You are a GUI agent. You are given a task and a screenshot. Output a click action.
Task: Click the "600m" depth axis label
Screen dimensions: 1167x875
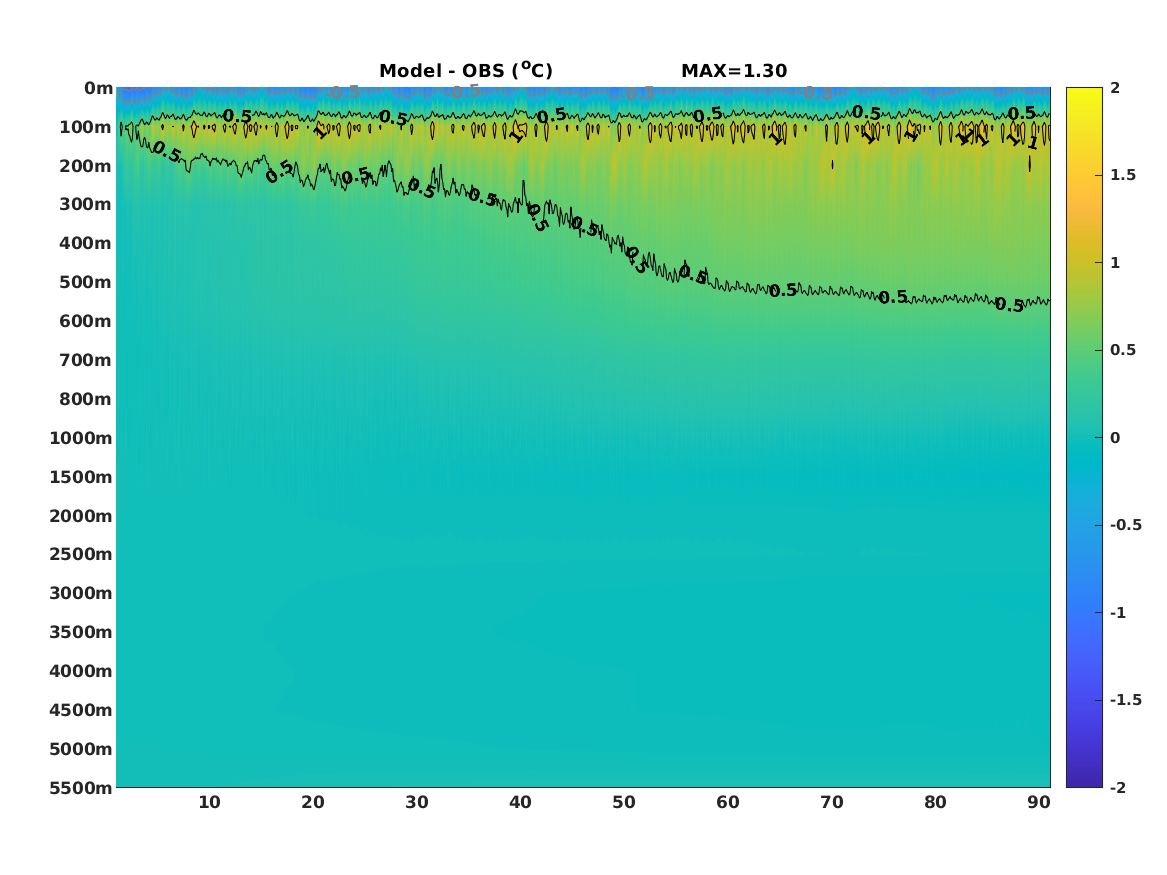tap(86, 321)
